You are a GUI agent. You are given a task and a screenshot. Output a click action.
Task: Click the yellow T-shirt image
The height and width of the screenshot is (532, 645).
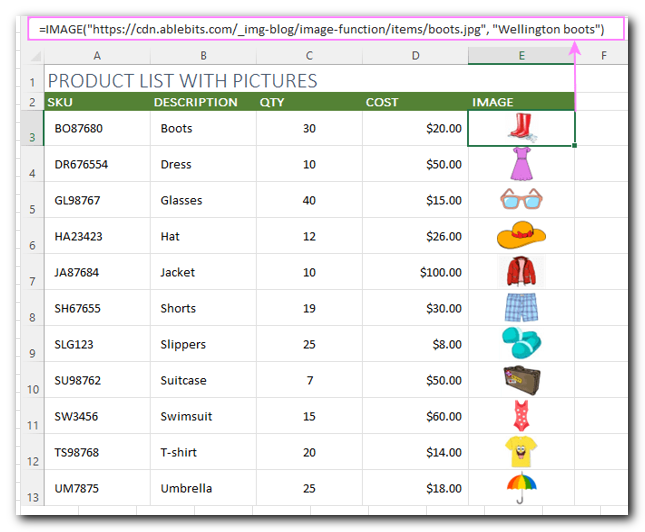click(521, 451)
